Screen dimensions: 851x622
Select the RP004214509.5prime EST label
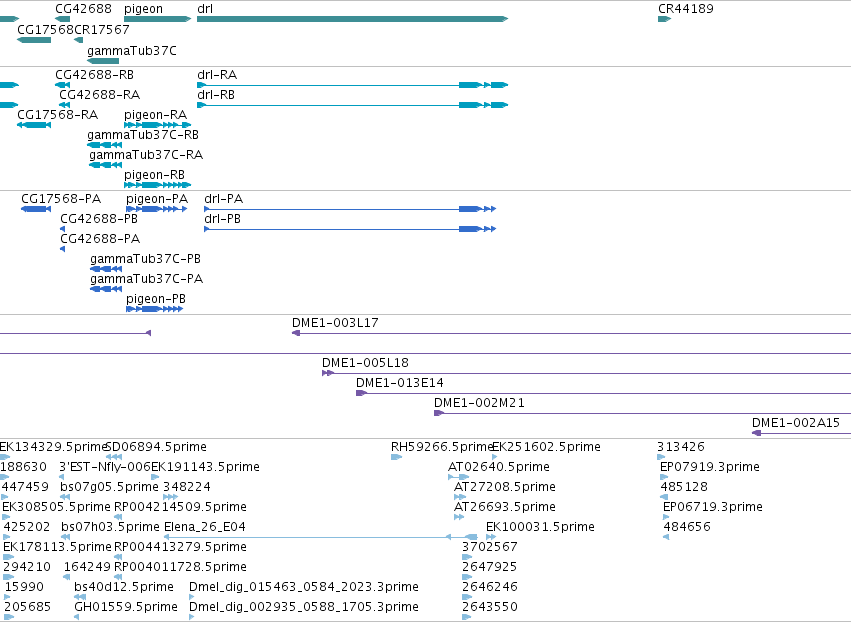click(x=180, y=507)
